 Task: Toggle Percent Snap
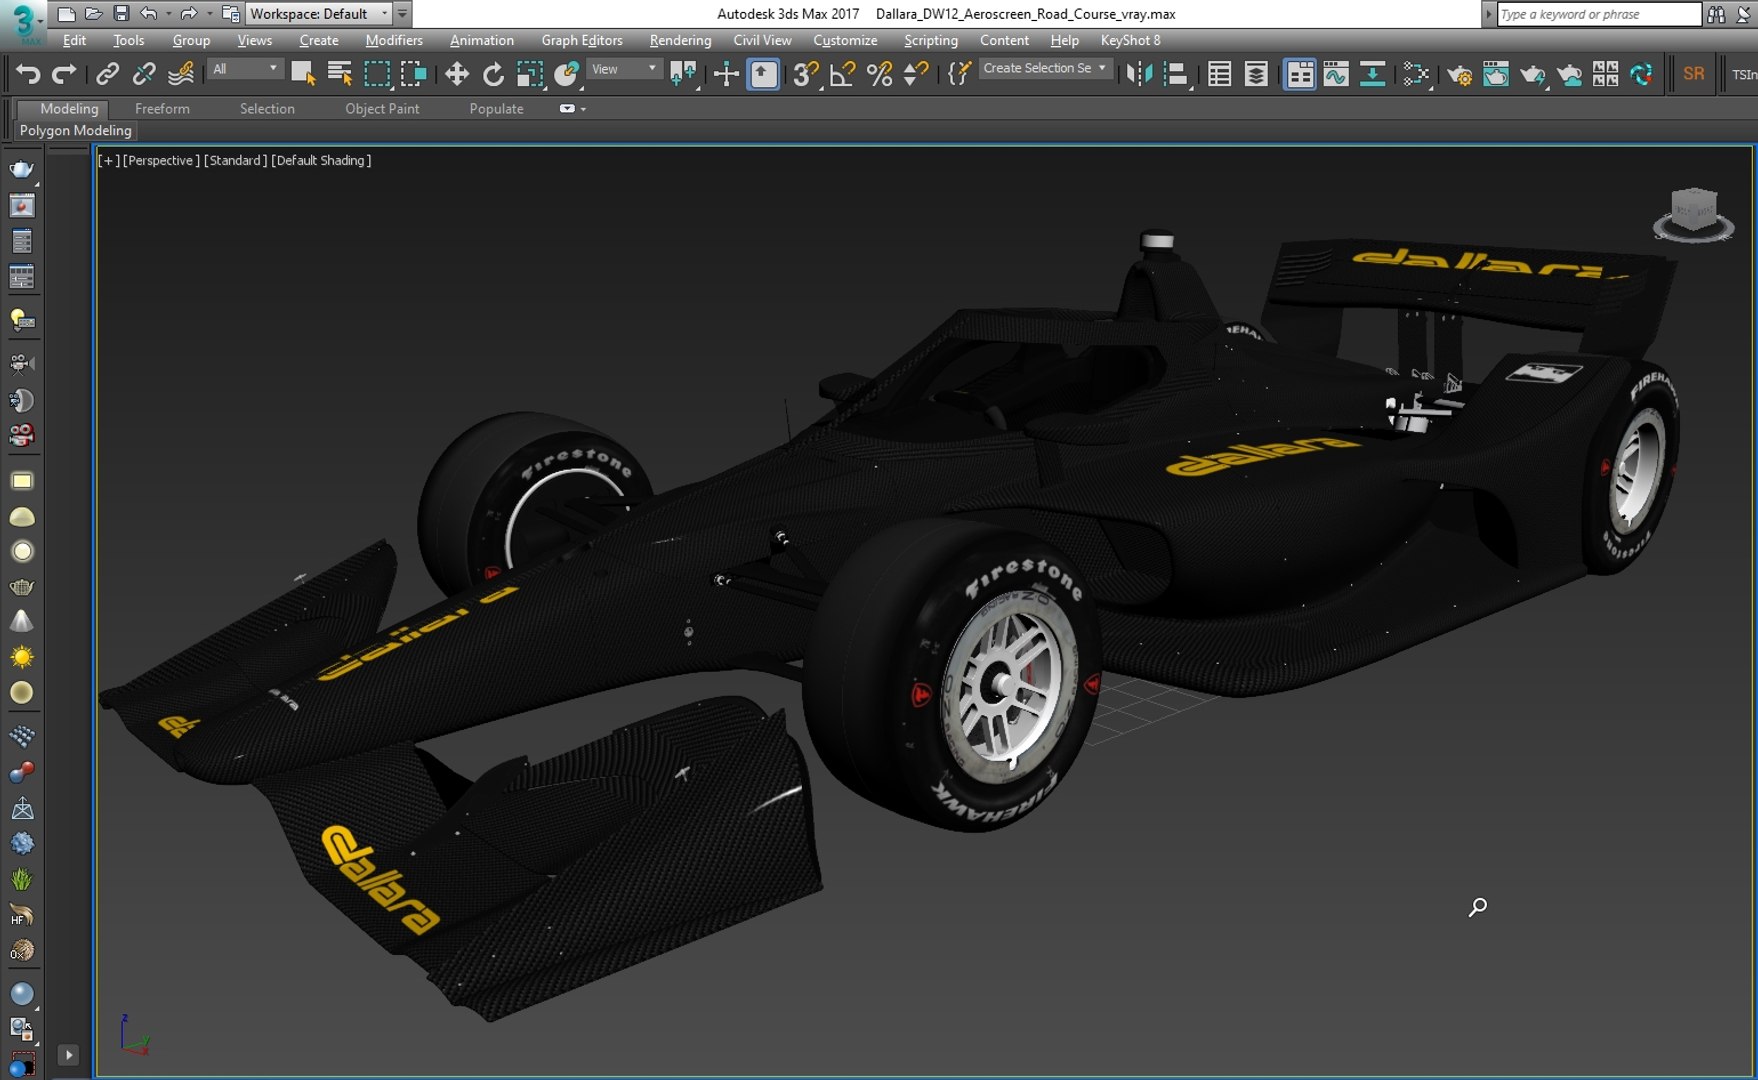pyautogui.click(x=880, y=74)
